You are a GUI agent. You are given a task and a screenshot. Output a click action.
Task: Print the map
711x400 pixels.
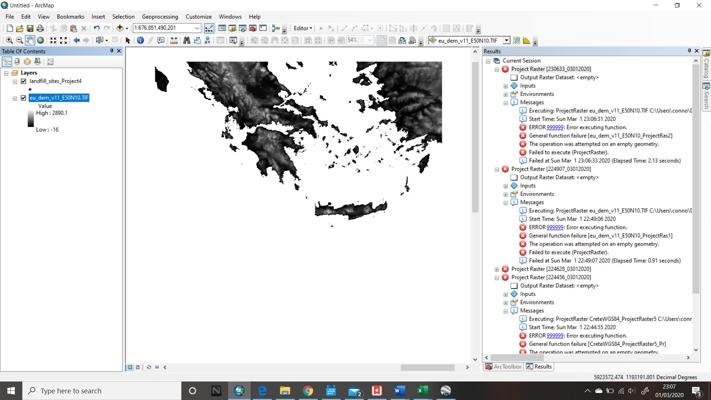(x=40, y=28)
